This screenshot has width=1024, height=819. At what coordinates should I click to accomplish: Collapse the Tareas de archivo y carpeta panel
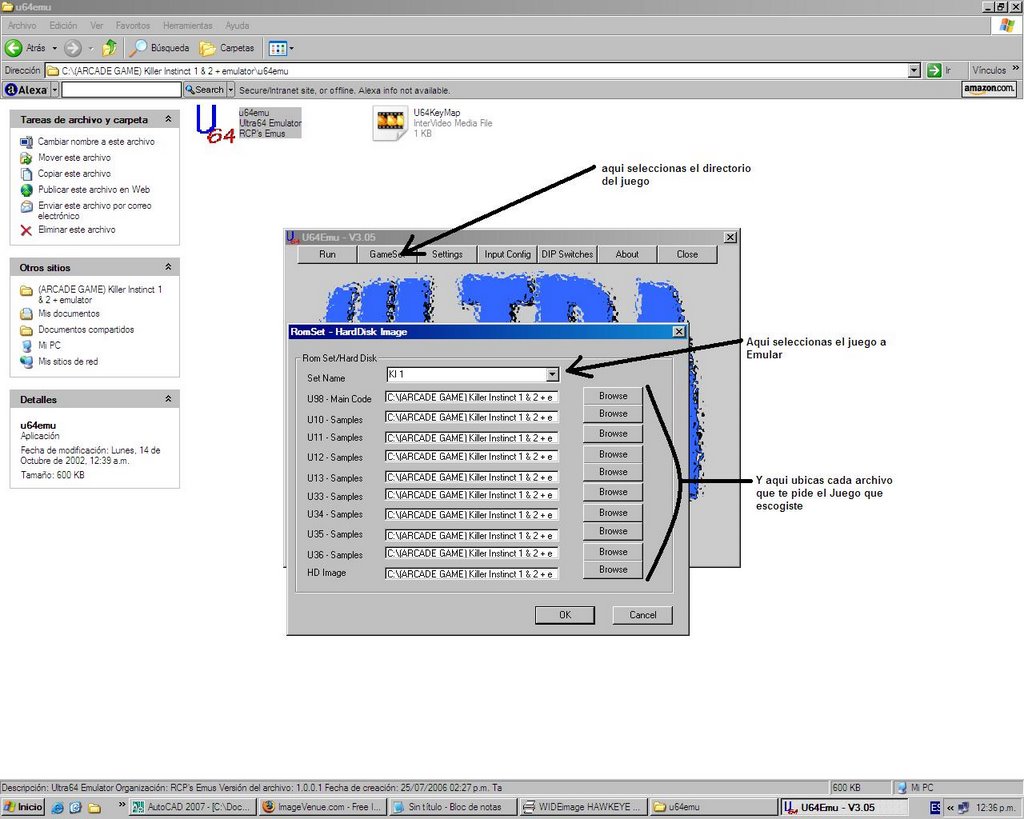168,119
